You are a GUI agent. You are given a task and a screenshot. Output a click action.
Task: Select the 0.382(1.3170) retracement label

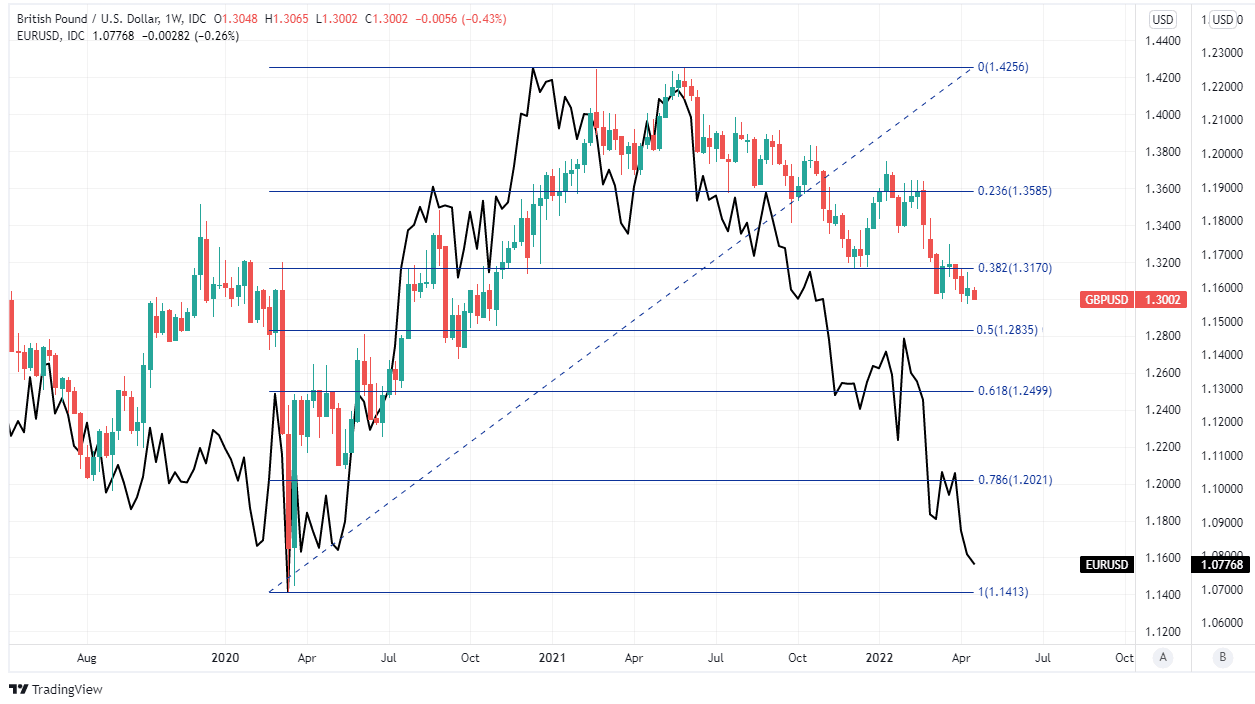[1014, 268]
